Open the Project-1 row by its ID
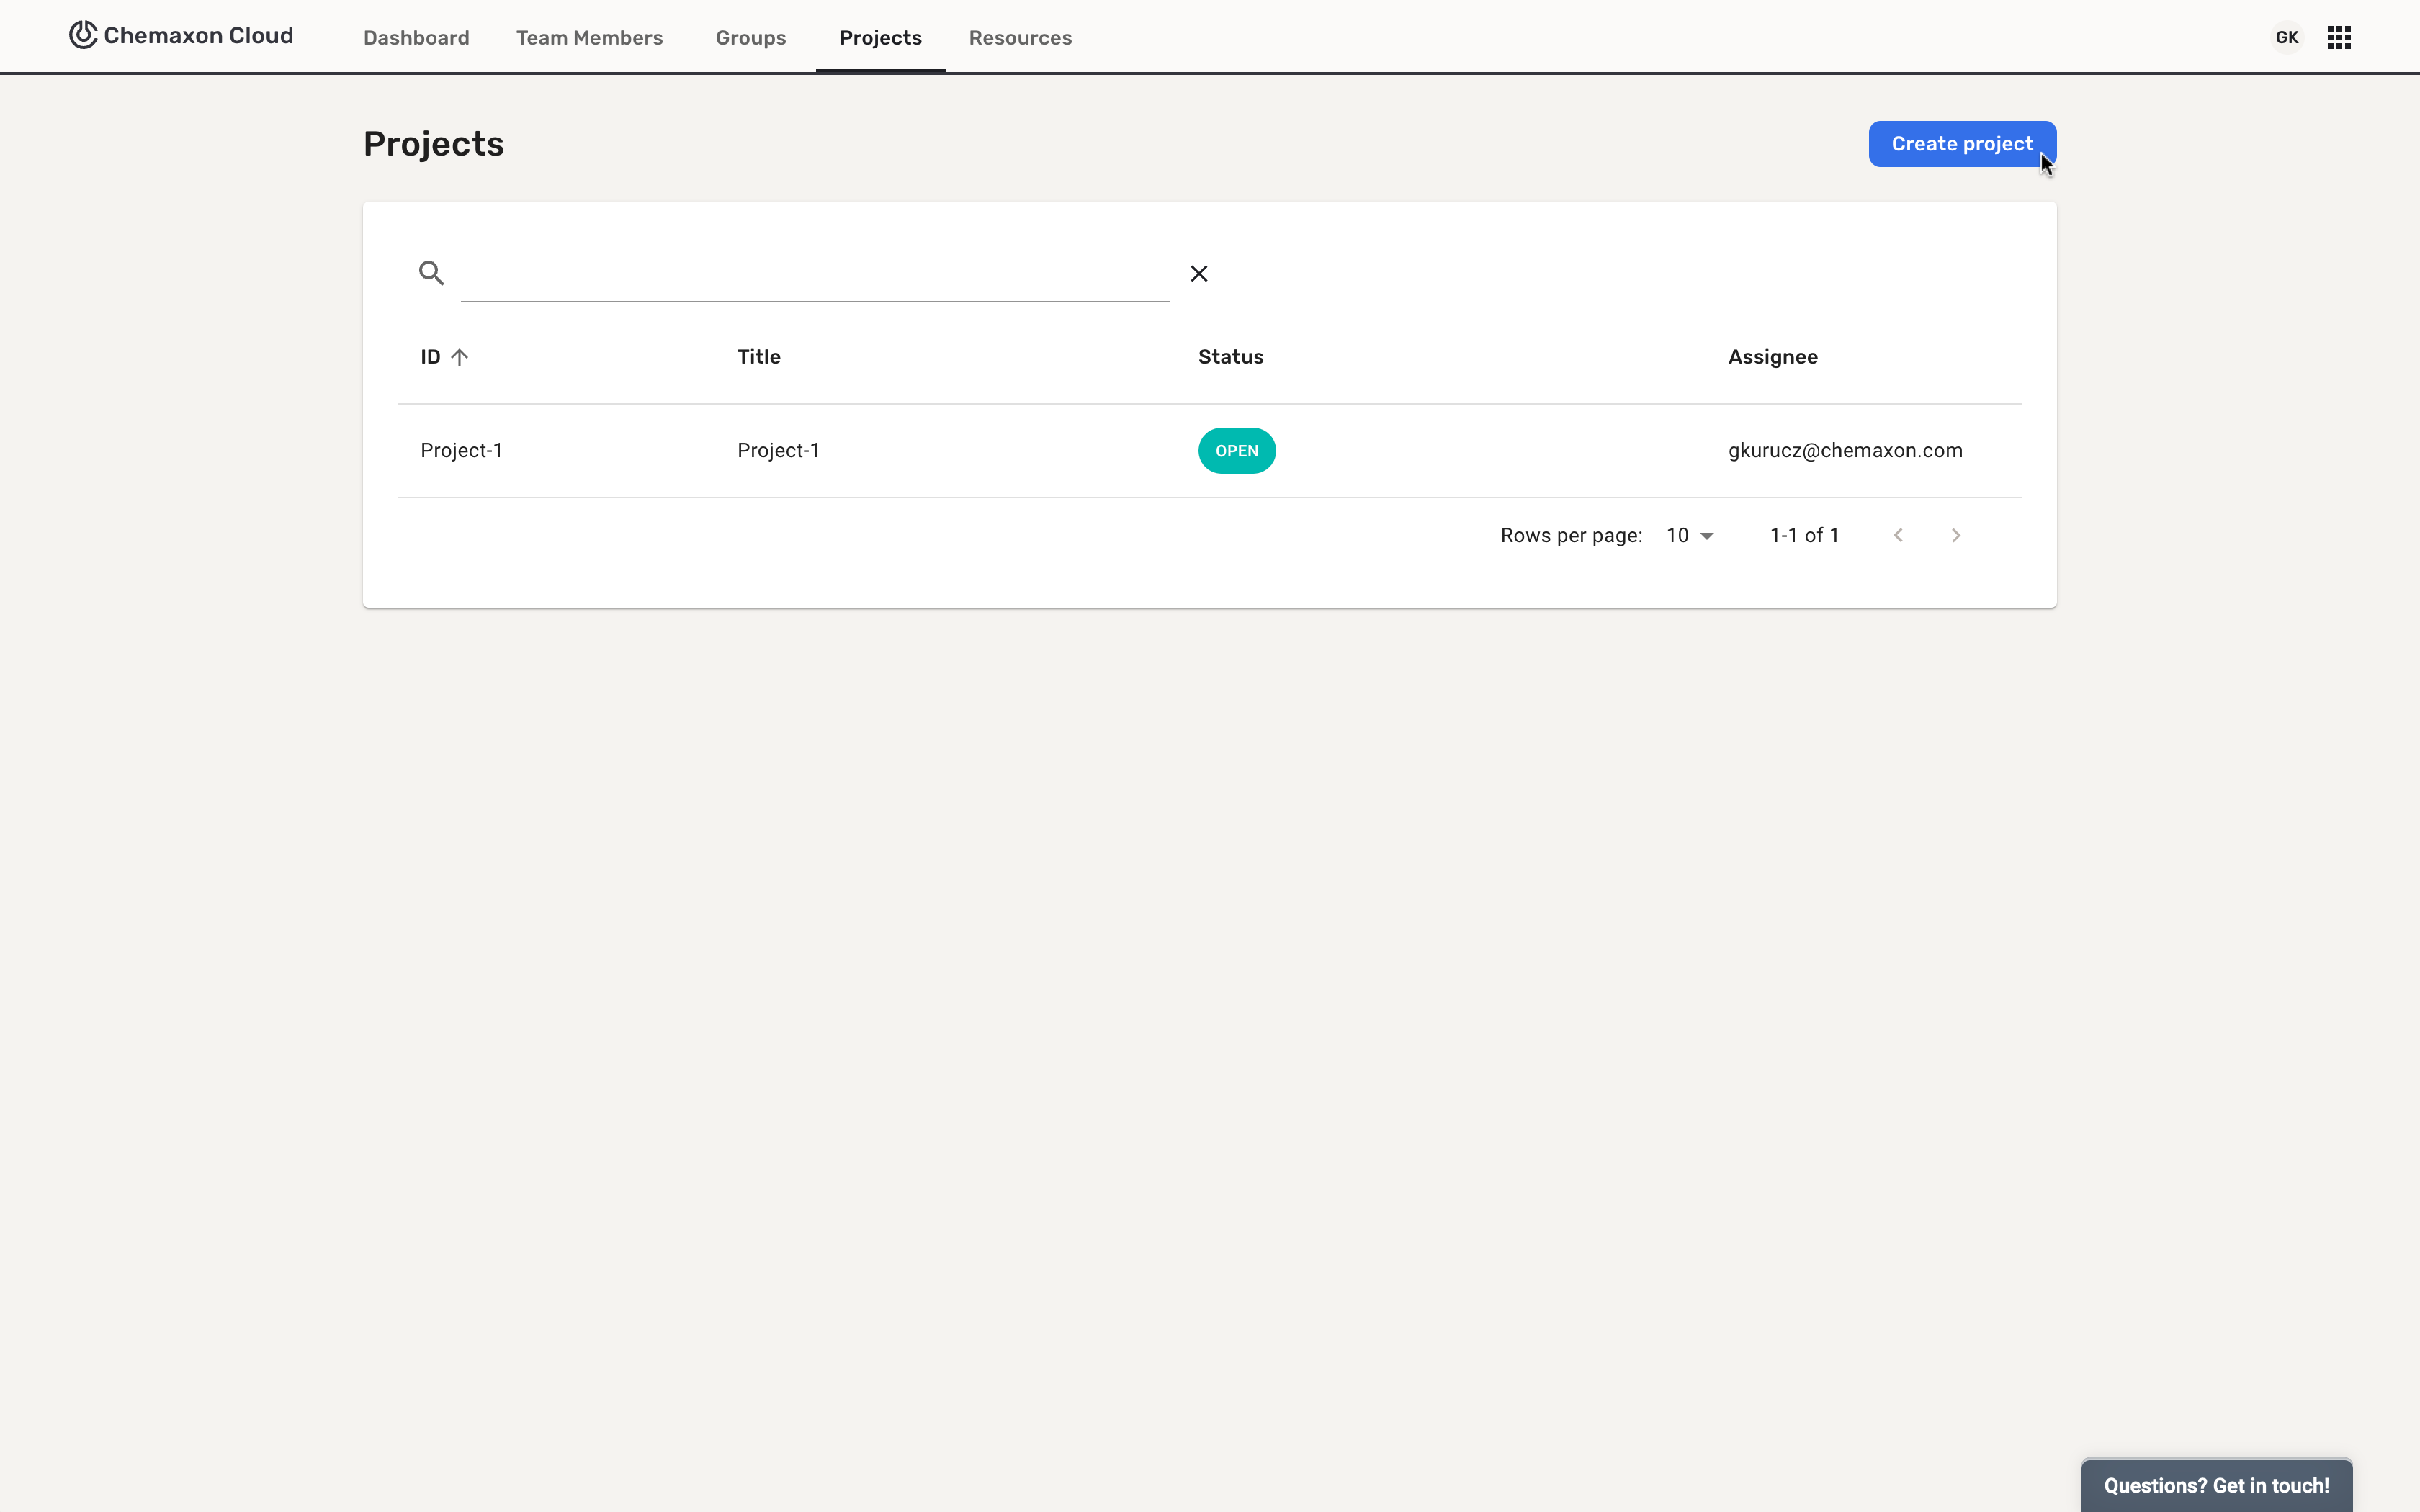Image resolution: width=2420 pixels, height=1512 pixels. point(461,451)
